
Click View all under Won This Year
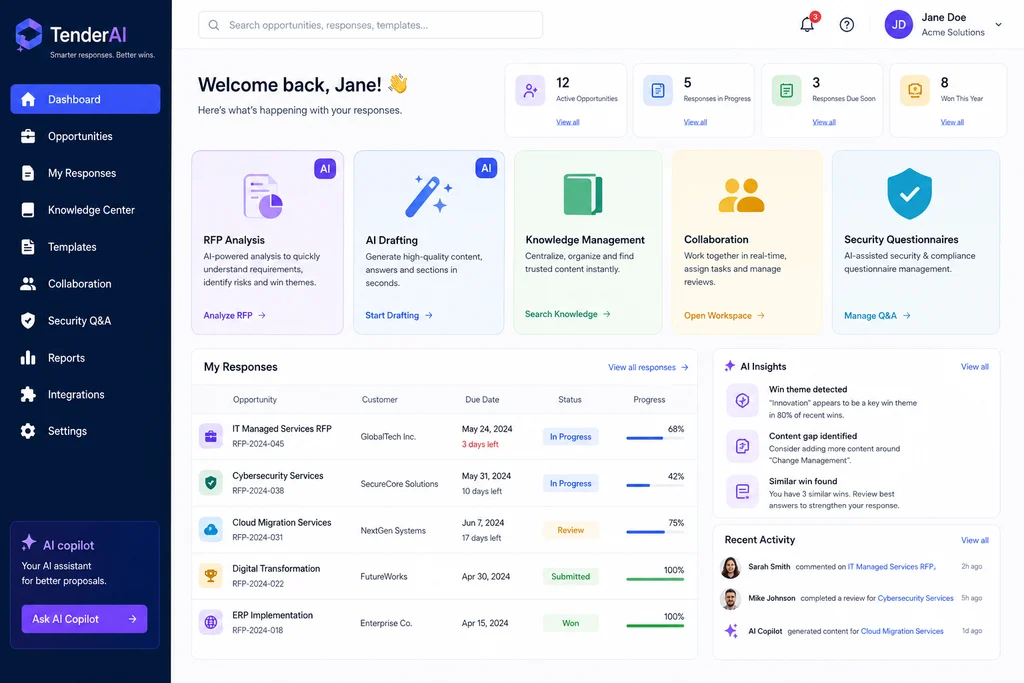pyautogui.click(x=952, y=122)
